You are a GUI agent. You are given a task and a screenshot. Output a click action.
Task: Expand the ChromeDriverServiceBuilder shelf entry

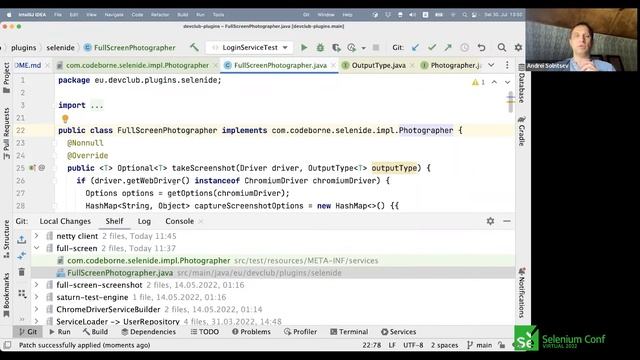(36, 309)
